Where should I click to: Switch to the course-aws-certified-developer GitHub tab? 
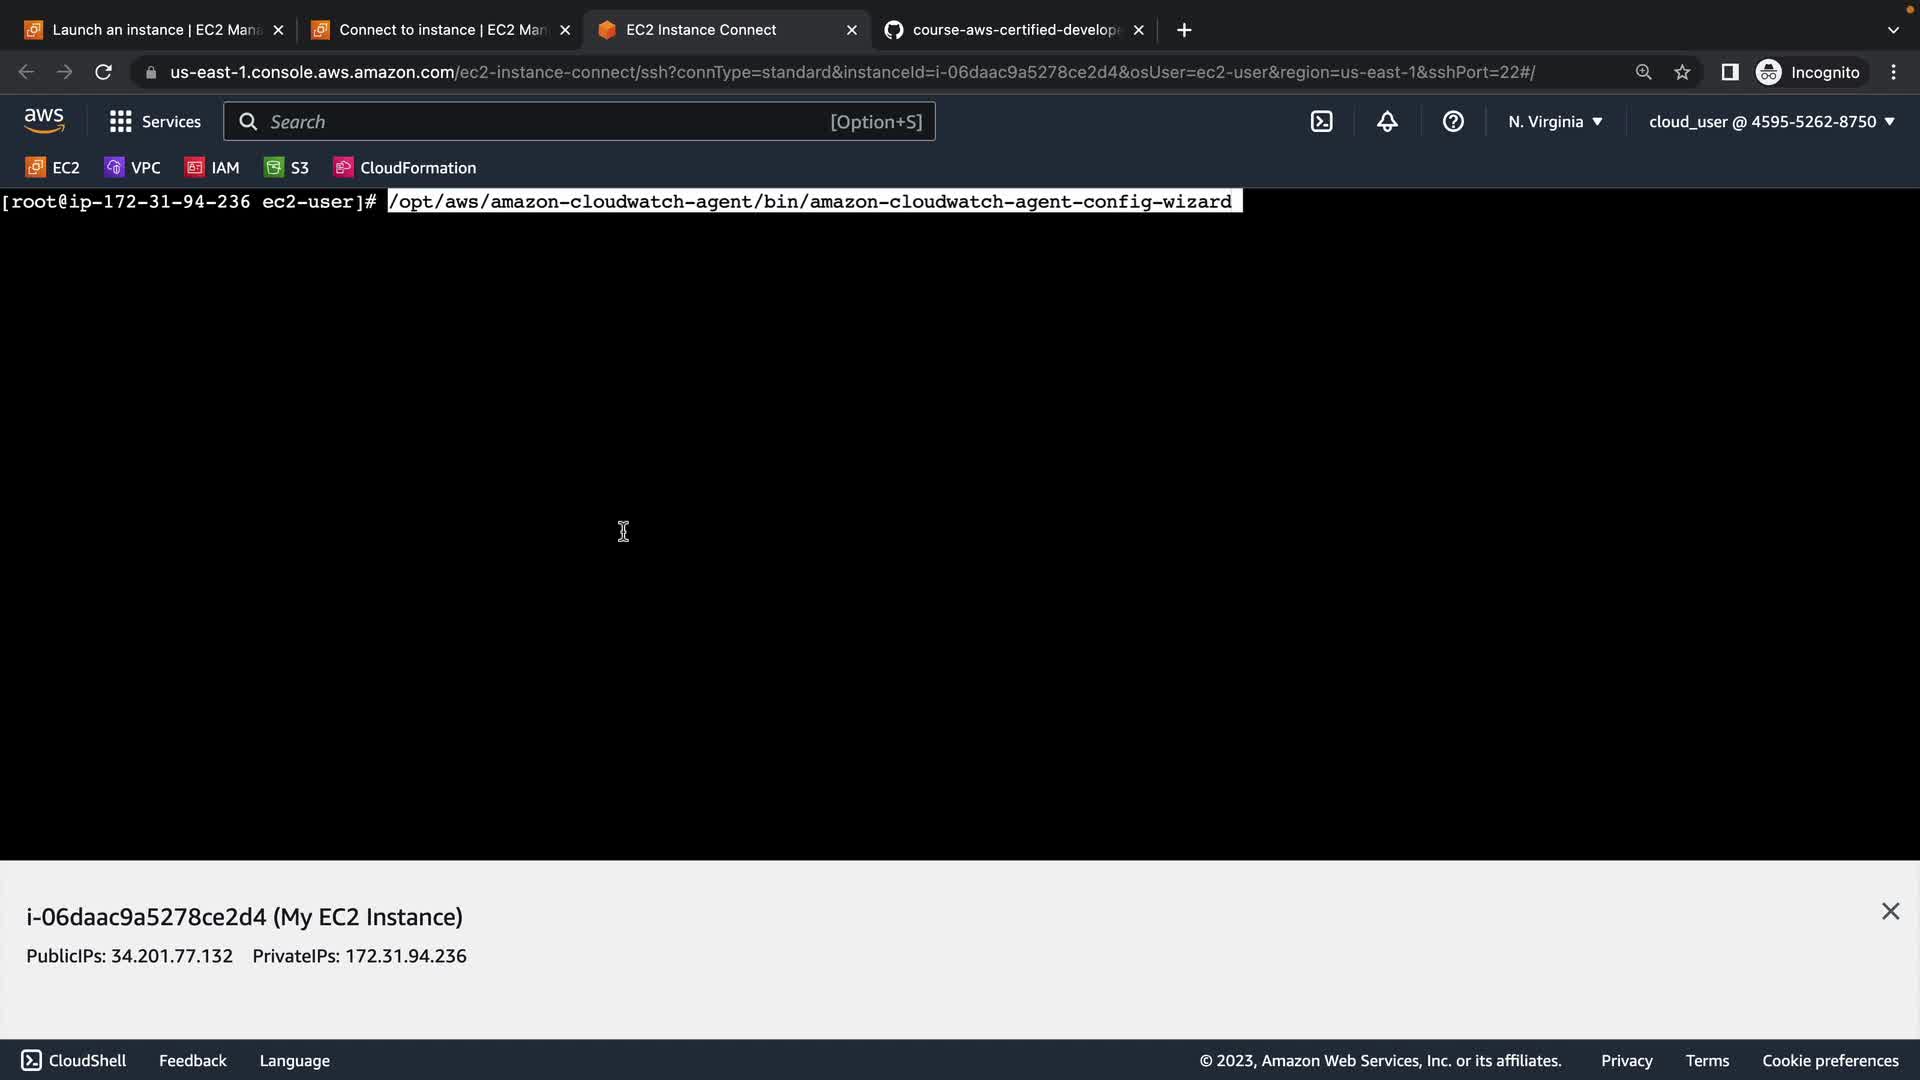tap(1010, 30)
